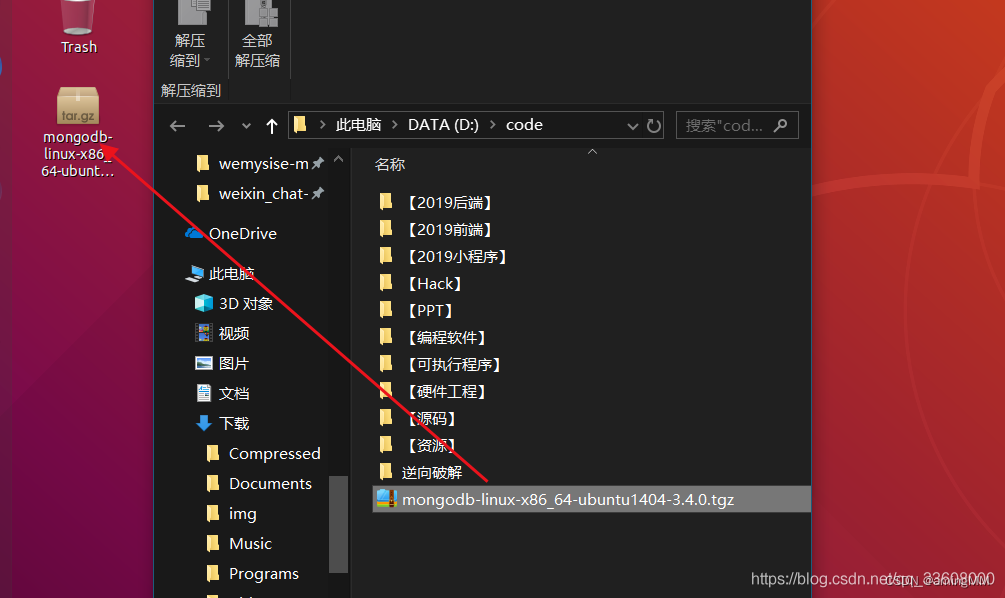Open 文档 folder in the sidebar
This screenshot has height=598, width=1005.
point(222,394)
